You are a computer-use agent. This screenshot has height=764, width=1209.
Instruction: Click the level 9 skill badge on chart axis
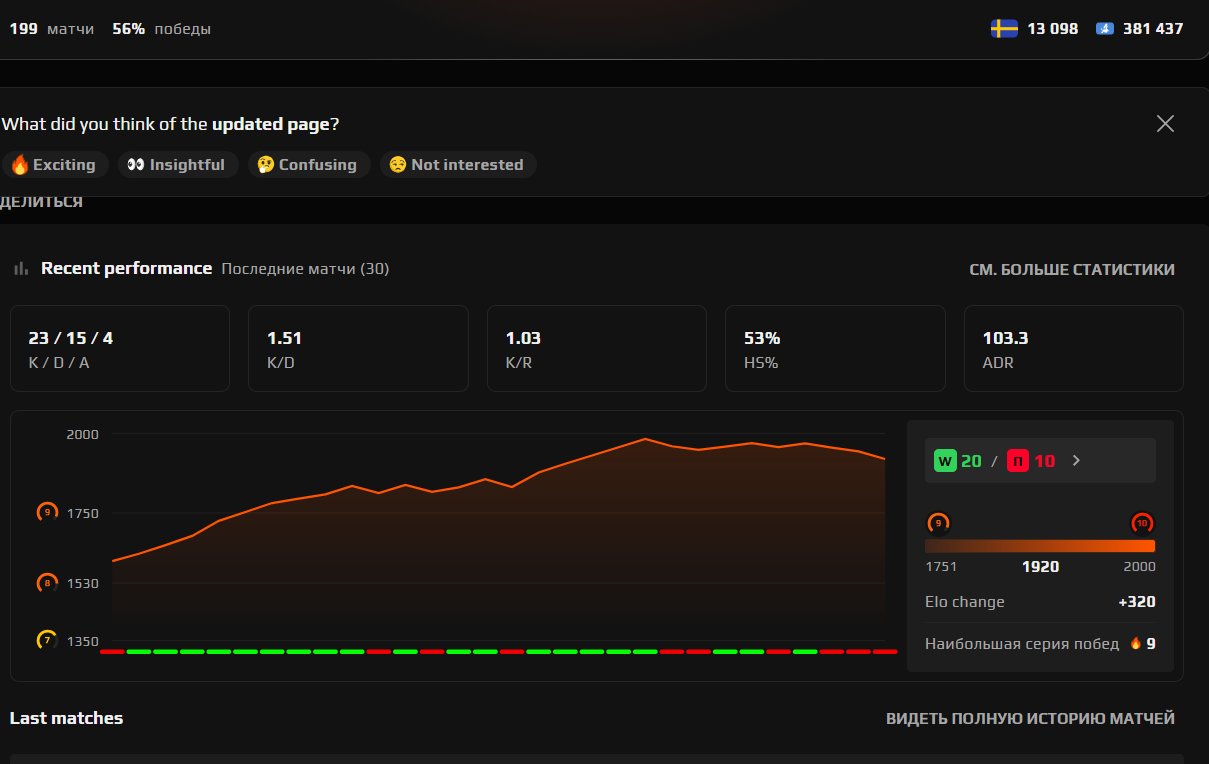(47, 512)
